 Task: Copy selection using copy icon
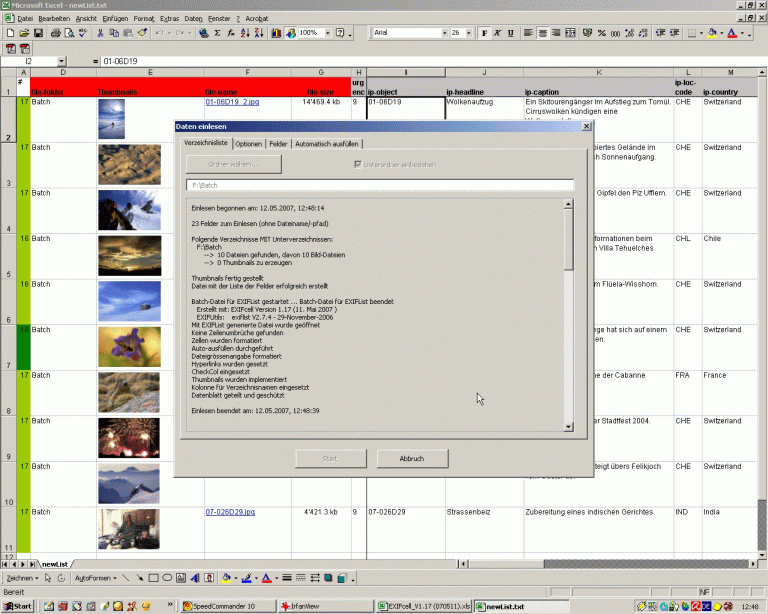[114, 33]
